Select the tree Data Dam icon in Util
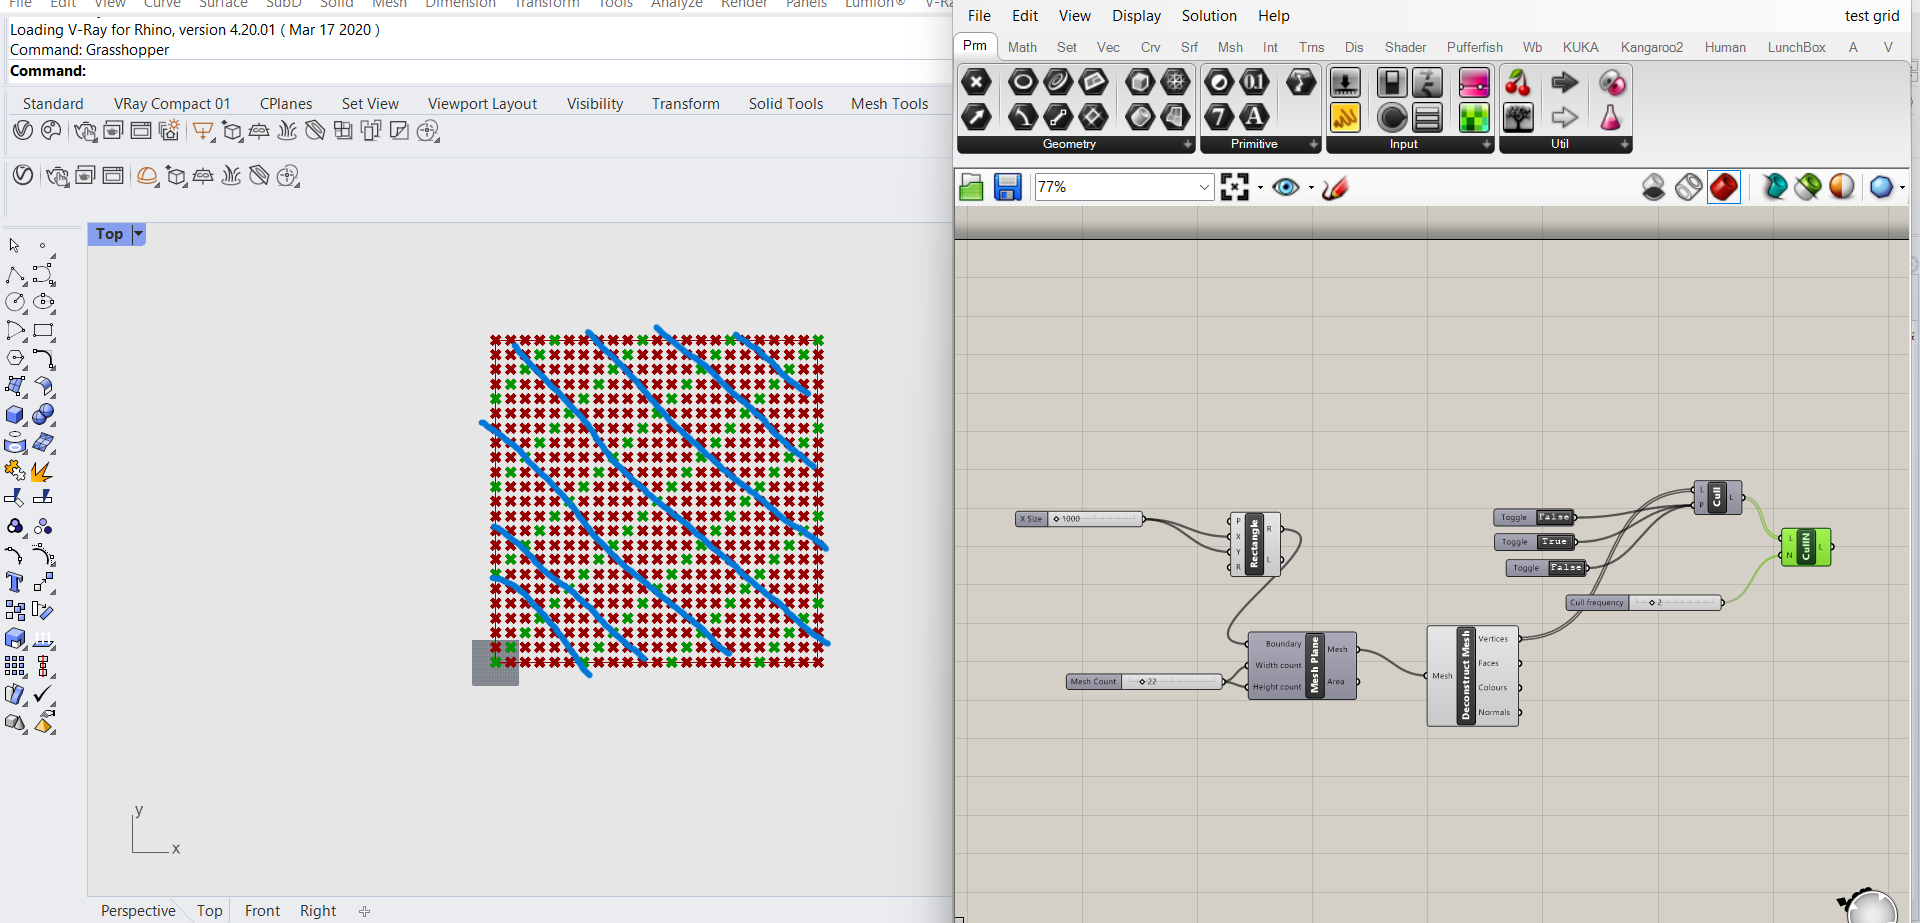Viewport: 1920px width, 923px height. (x=1518, y=117)
